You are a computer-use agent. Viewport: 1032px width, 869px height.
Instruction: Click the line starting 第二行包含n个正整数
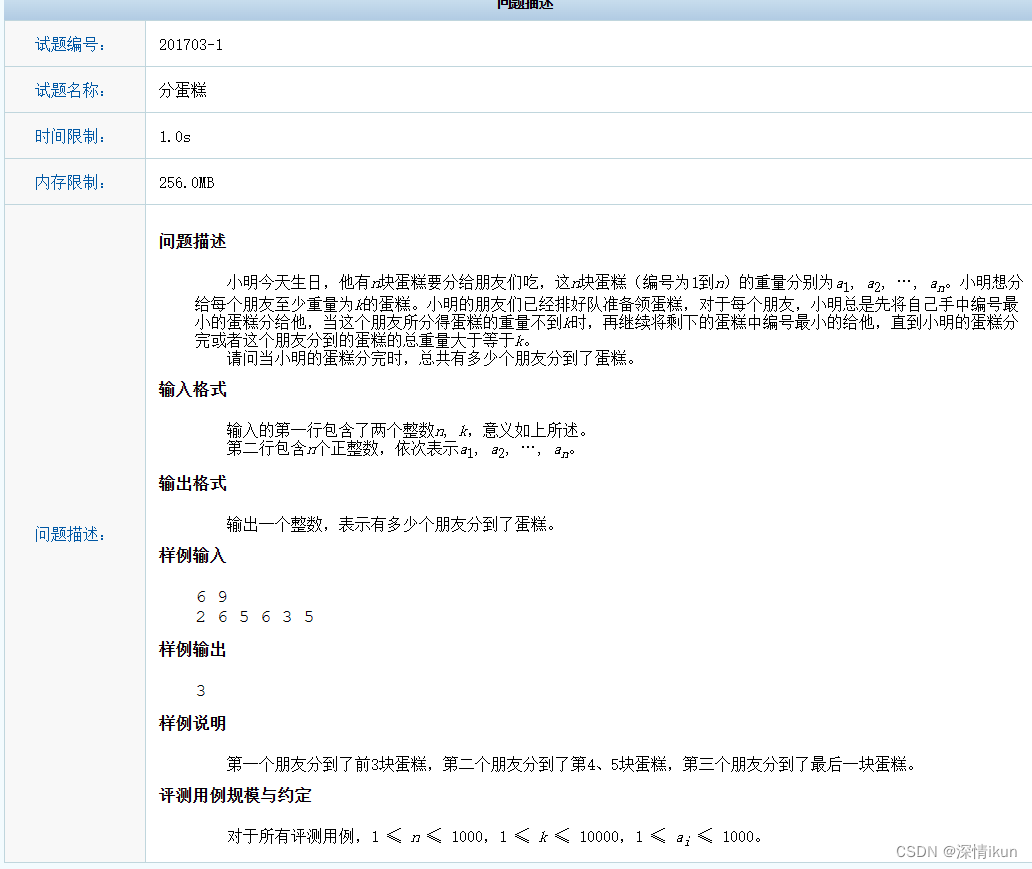coord(401,450)
